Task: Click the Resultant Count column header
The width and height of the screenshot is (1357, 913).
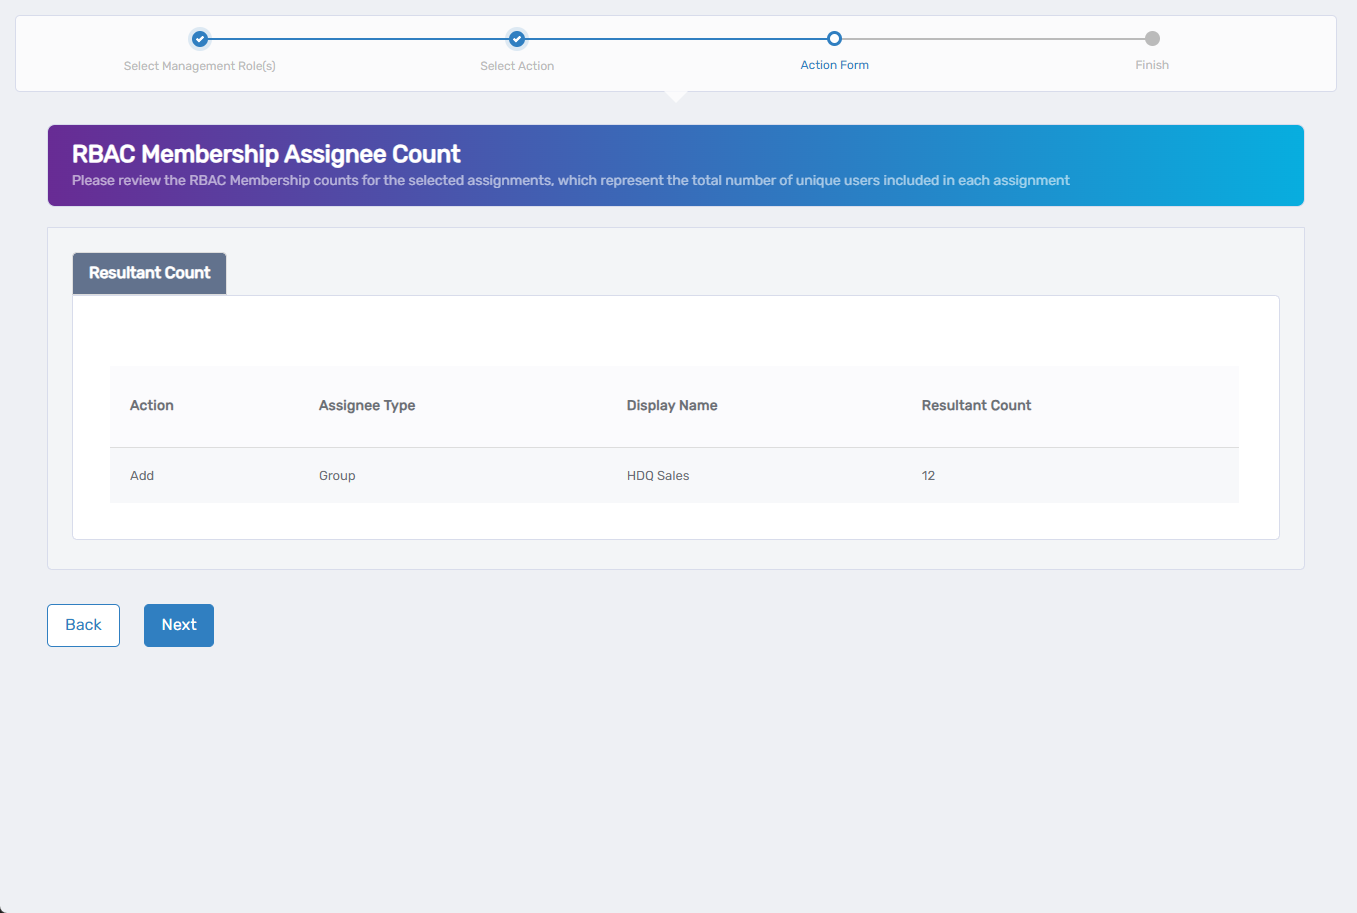Action: (x=976, y=405)
